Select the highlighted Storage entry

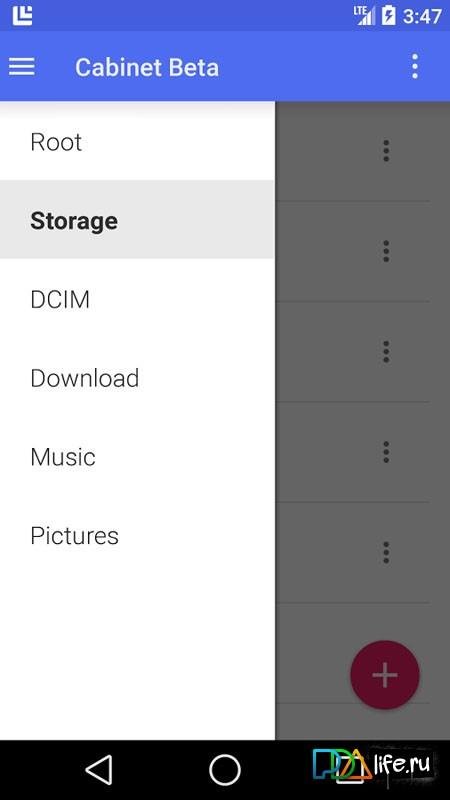tap(137, 220)
